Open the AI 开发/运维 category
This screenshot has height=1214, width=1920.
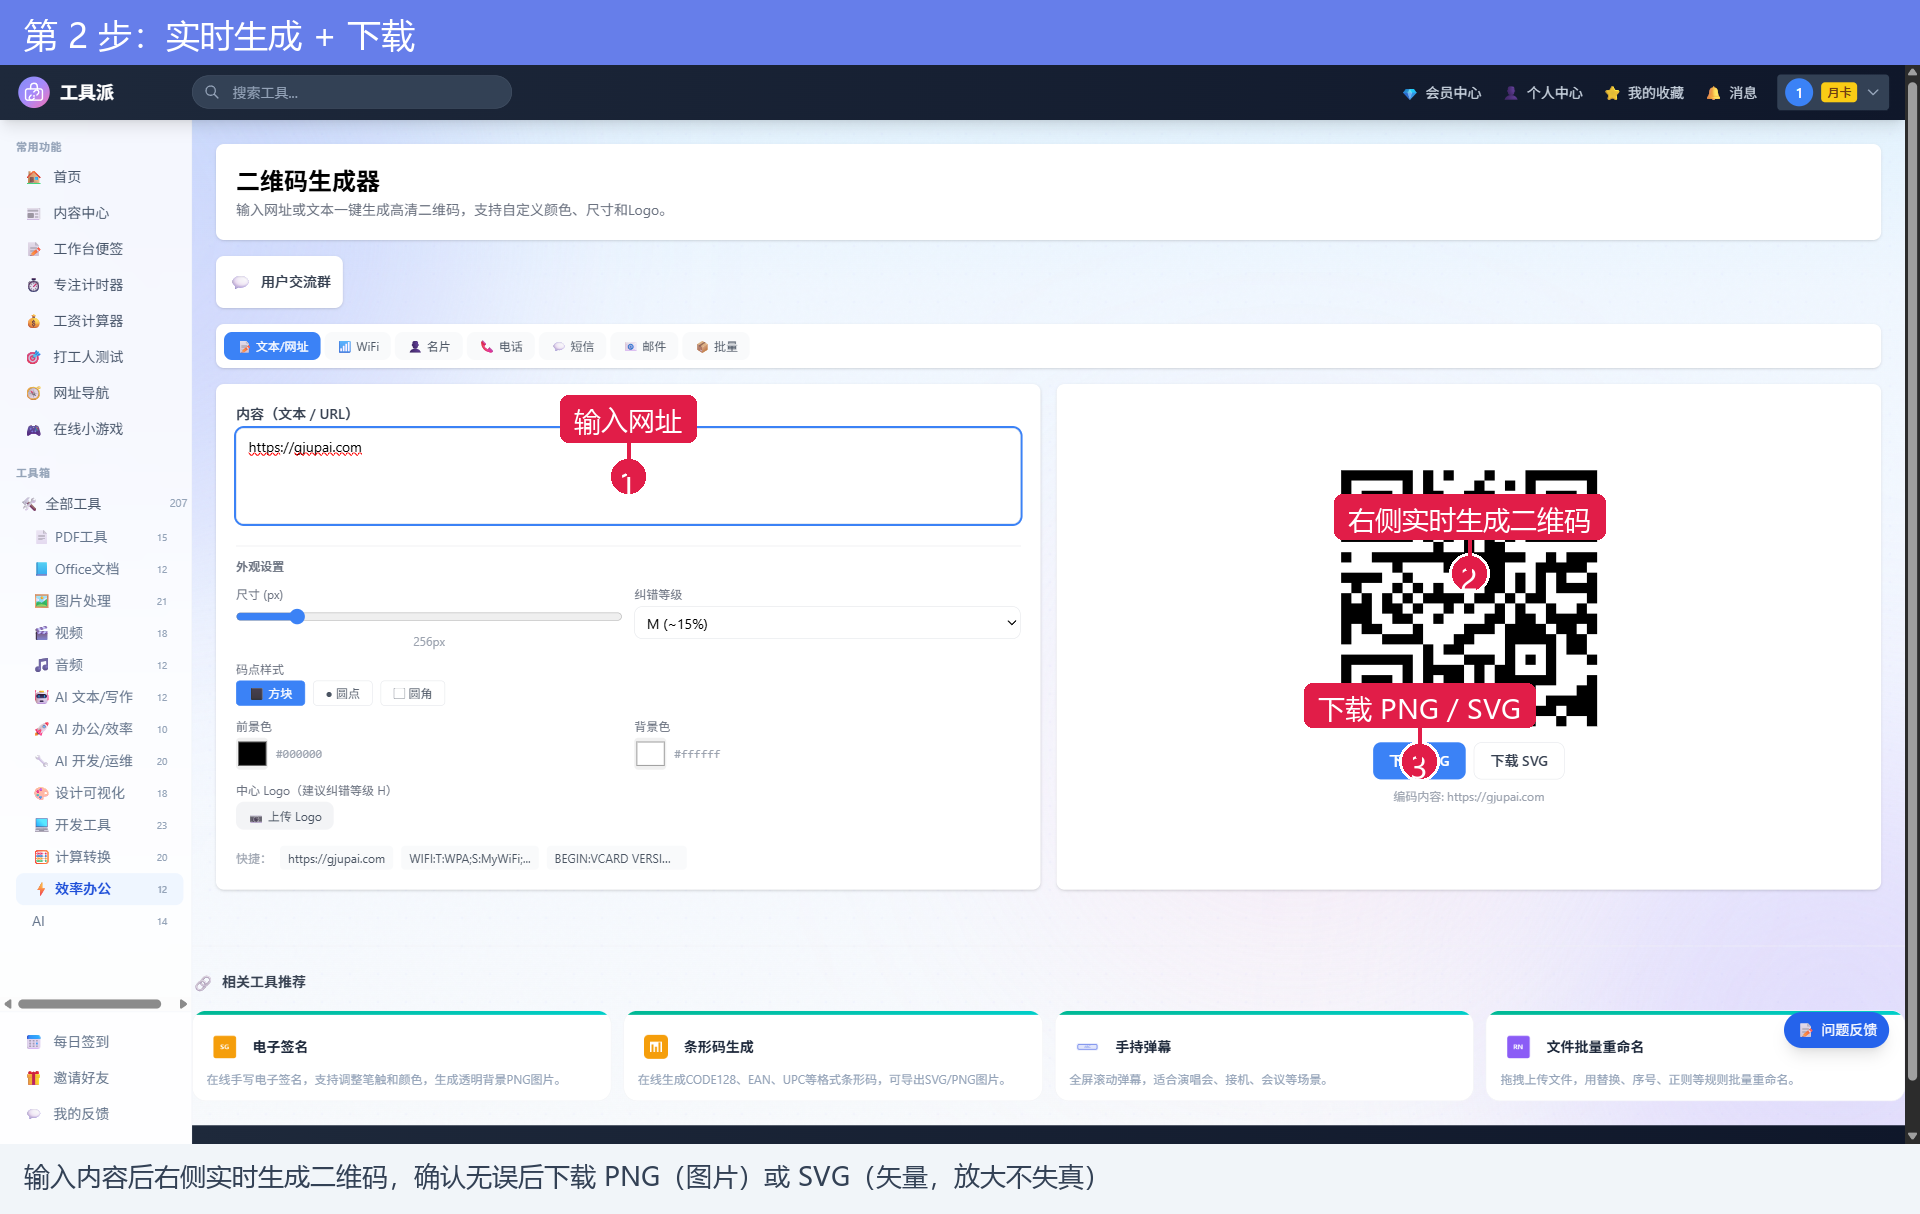pos(100,761)
